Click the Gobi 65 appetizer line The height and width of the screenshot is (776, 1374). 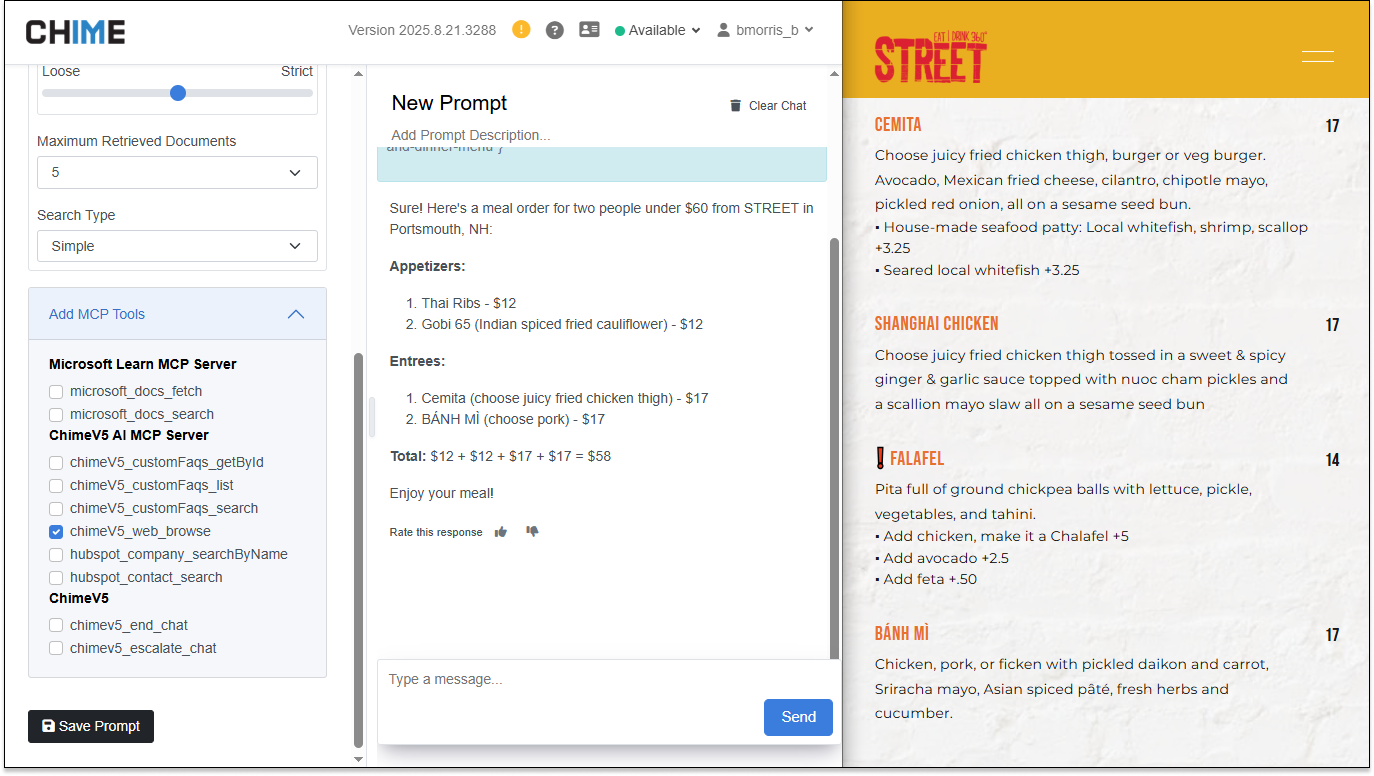click(x=562, y=324)
